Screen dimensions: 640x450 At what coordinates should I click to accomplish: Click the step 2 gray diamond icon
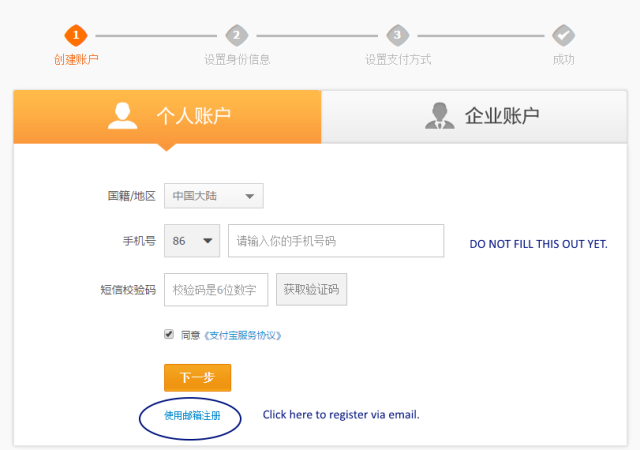tap(237, 36)
